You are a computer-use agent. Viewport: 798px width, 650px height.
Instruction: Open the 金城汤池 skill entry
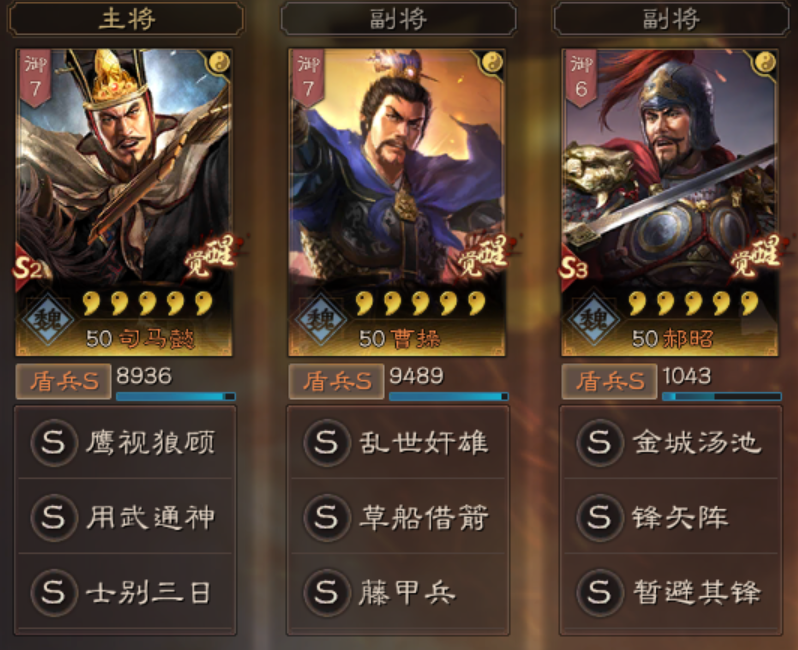point(671,442)
